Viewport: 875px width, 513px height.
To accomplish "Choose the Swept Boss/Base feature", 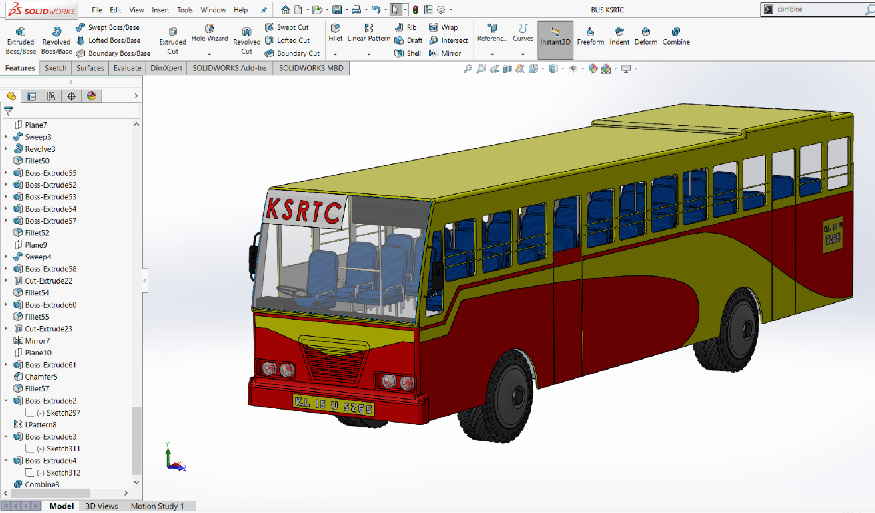I will [x=107, y=27].
